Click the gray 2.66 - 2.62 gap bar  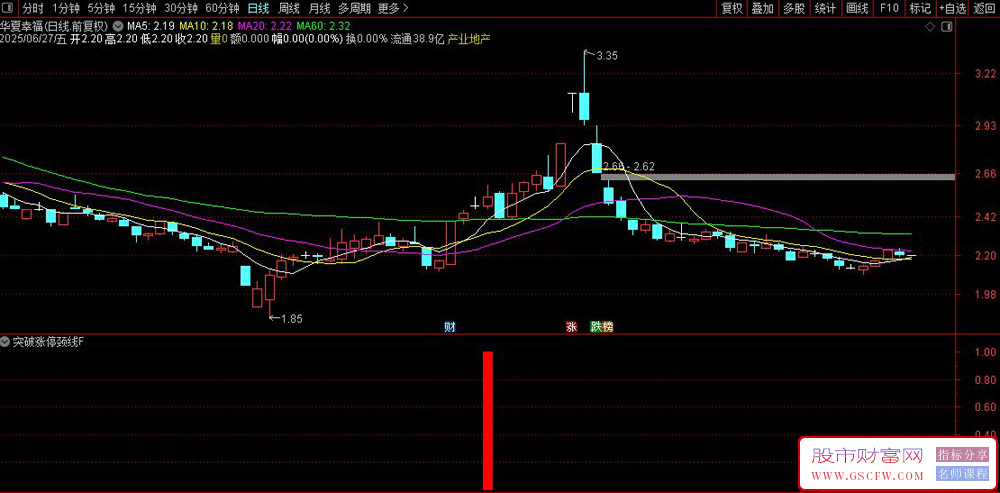(777, 176)
